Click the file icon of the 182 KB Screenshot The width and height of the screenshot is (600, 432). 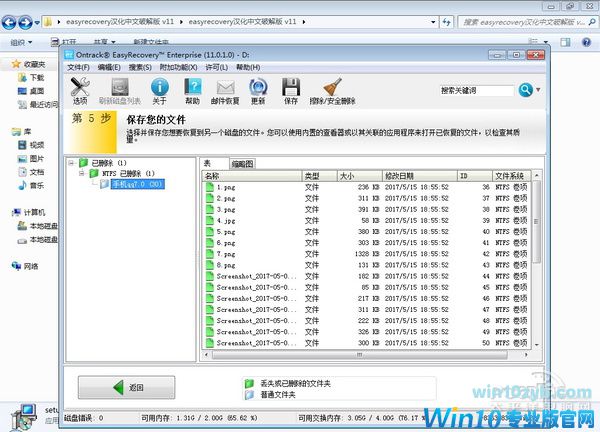[x=209, y=276]
